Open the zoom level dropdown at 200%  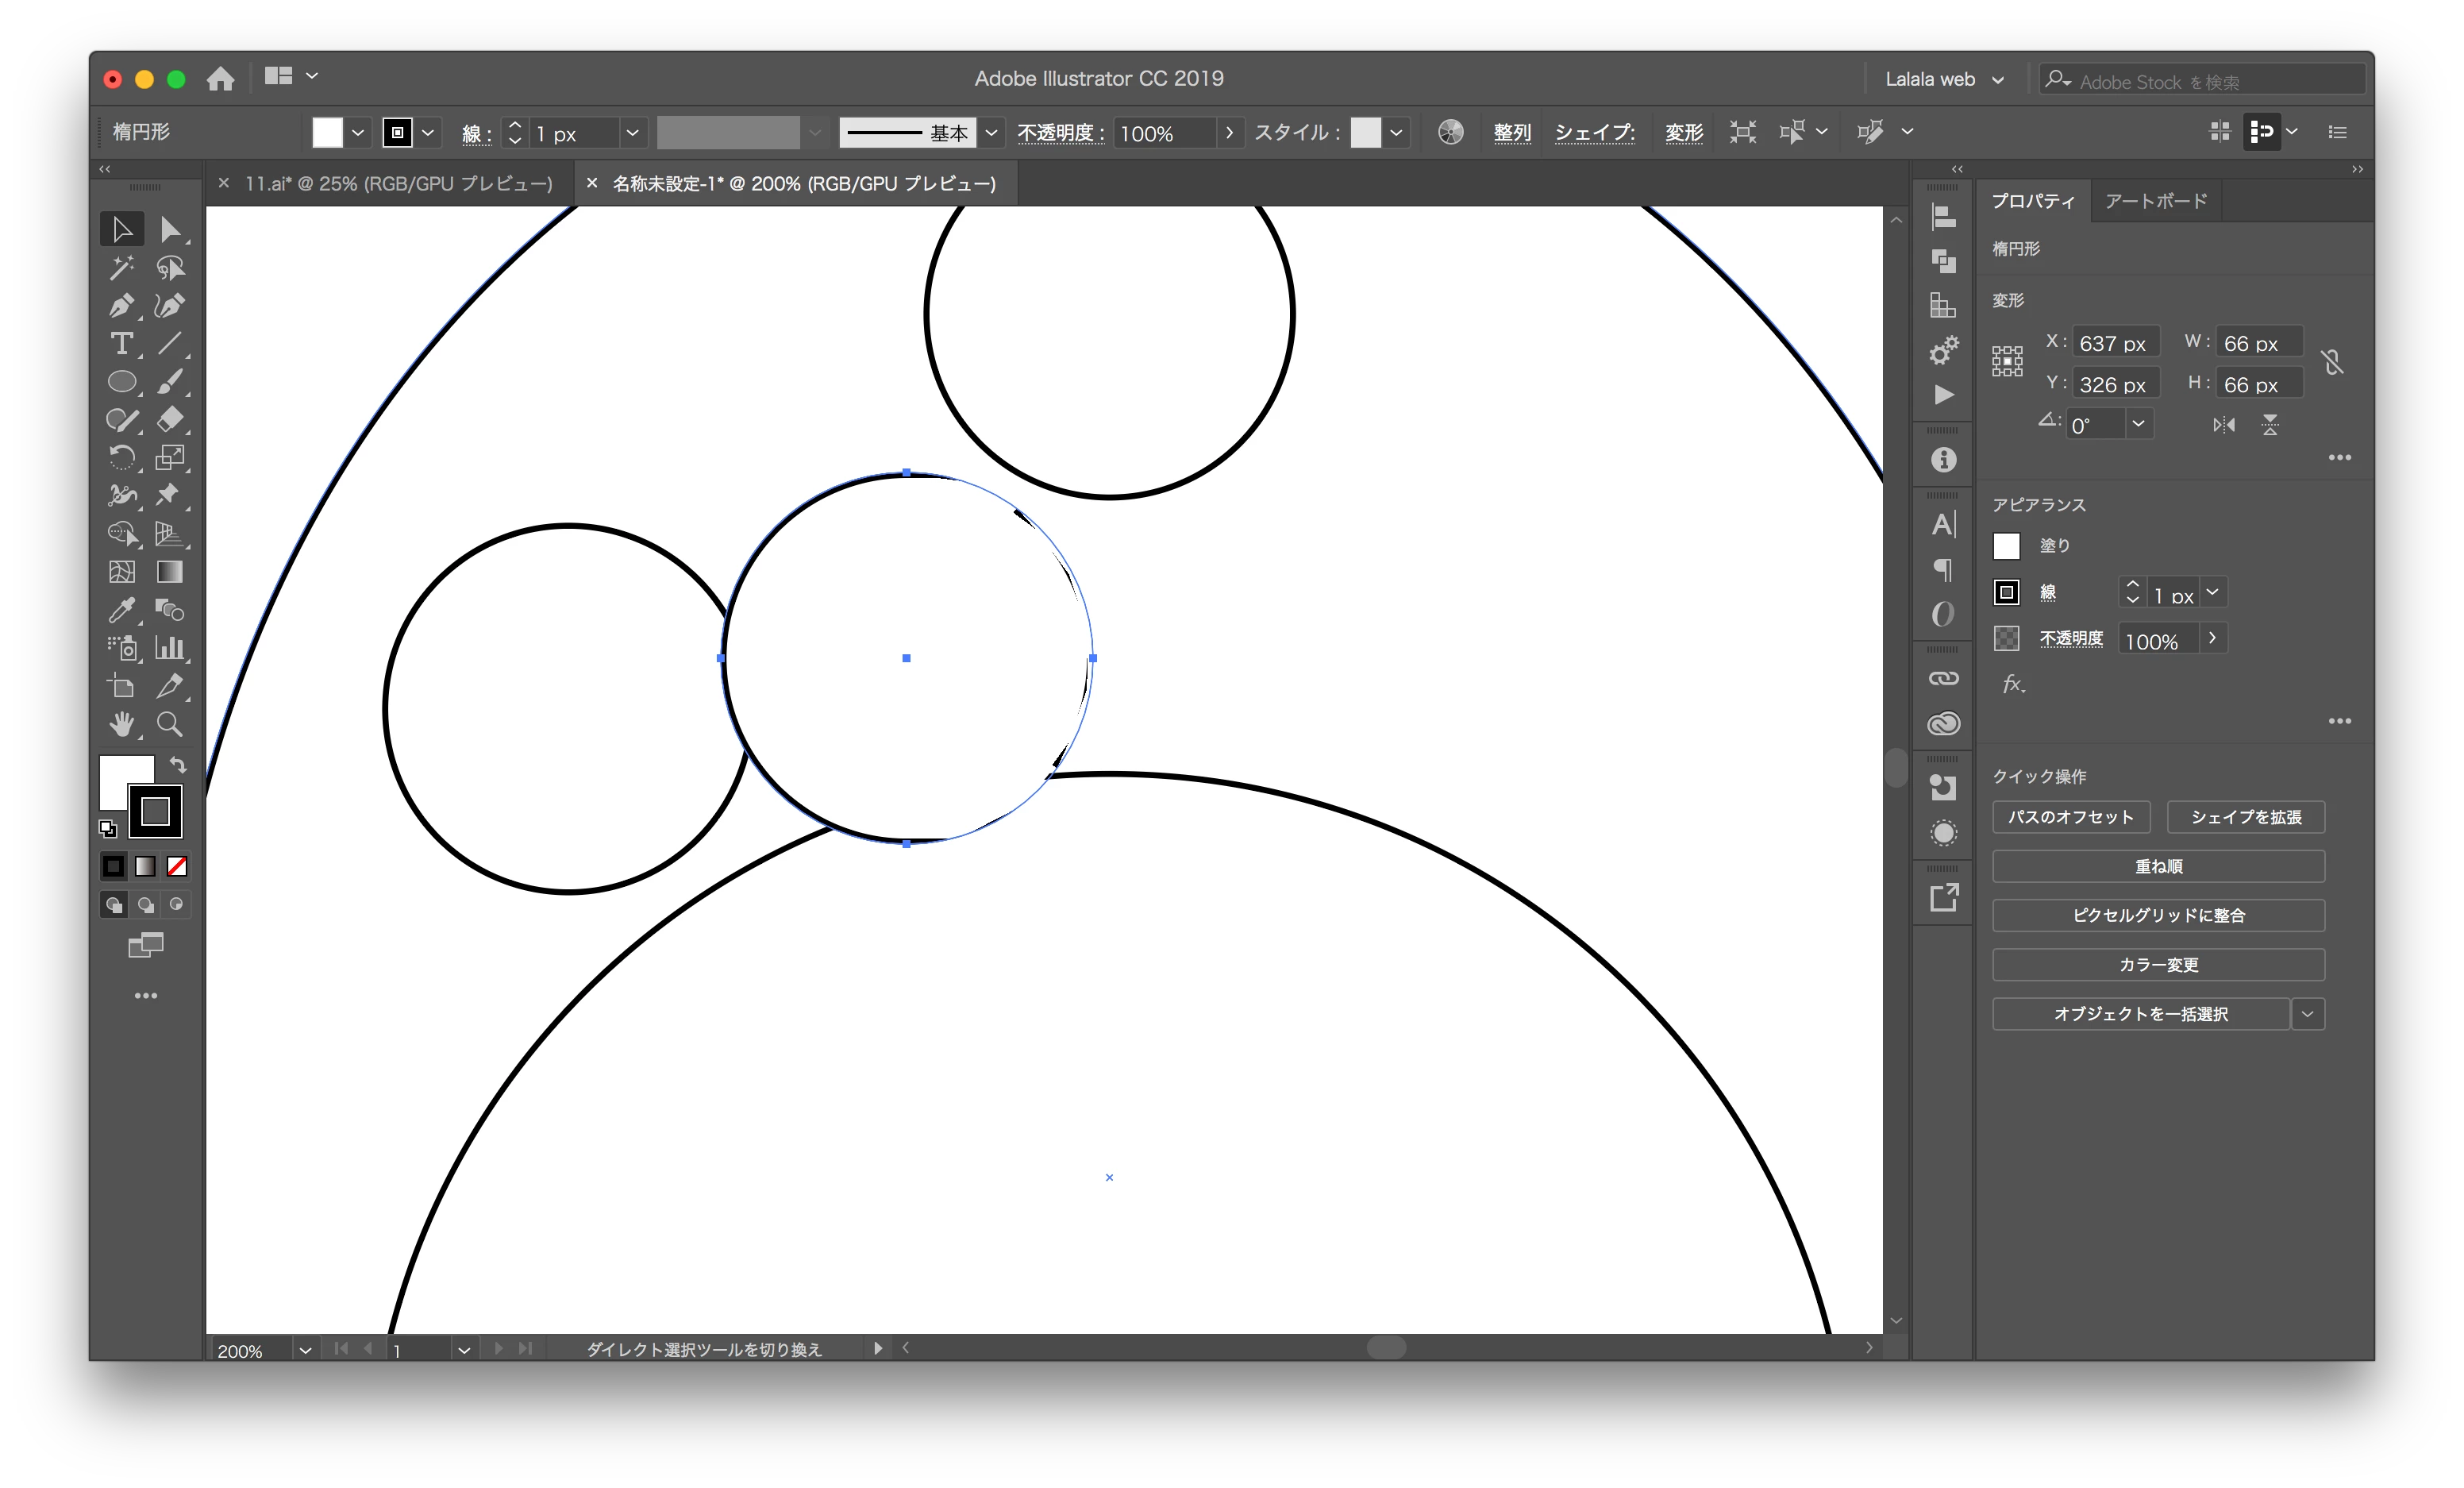(305, 1350)
